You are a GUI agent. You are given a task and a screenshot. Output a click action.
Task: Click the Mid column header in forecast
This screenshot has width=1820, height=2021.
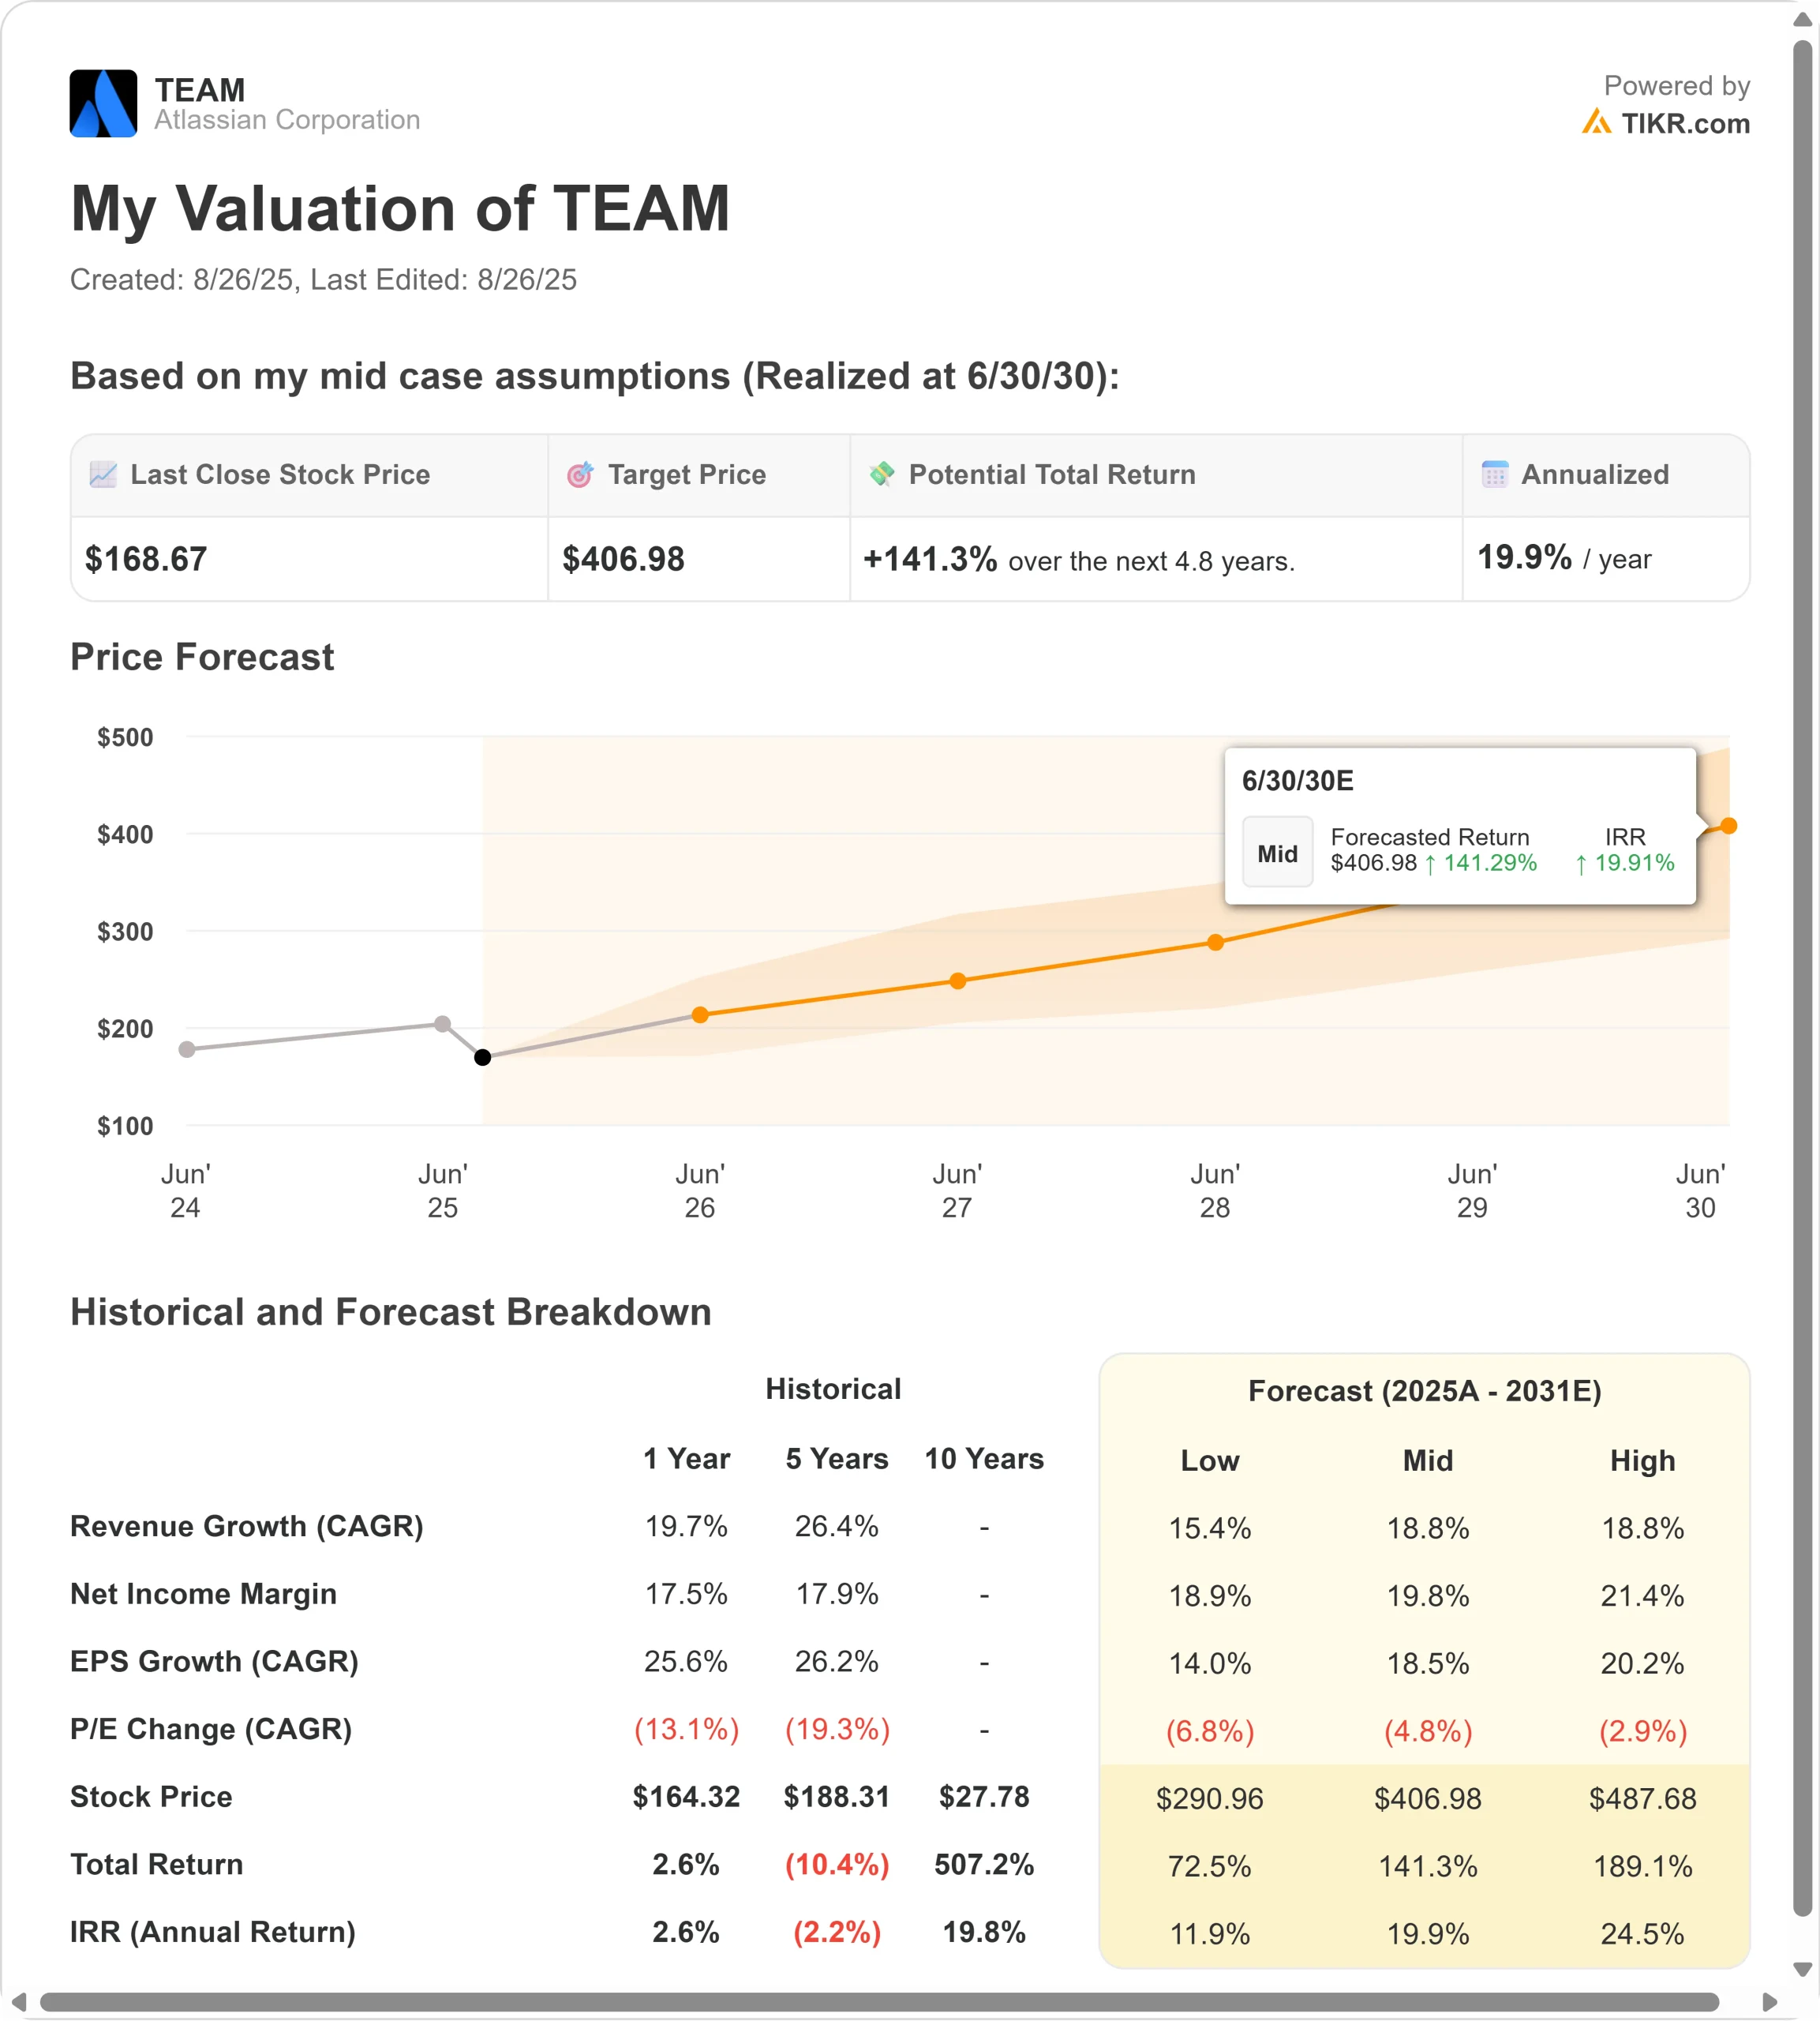coord(1427,1460)
